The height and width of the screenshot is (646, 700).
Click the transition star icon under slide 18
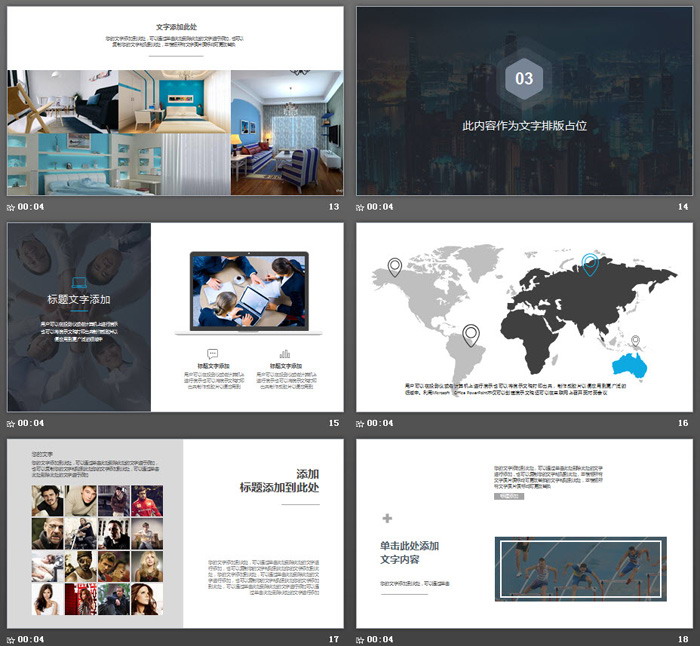[361, 639]
